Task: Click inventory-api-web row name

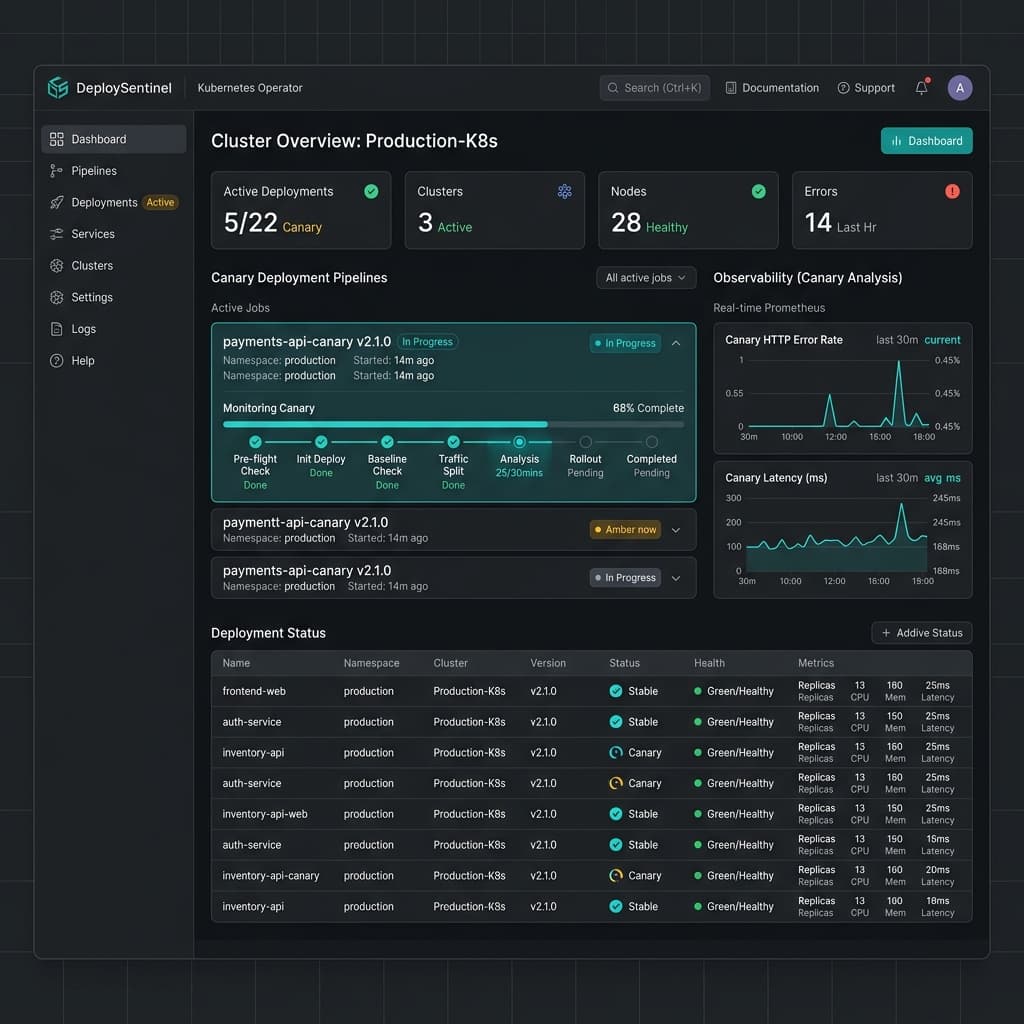Action: (264, 814)
